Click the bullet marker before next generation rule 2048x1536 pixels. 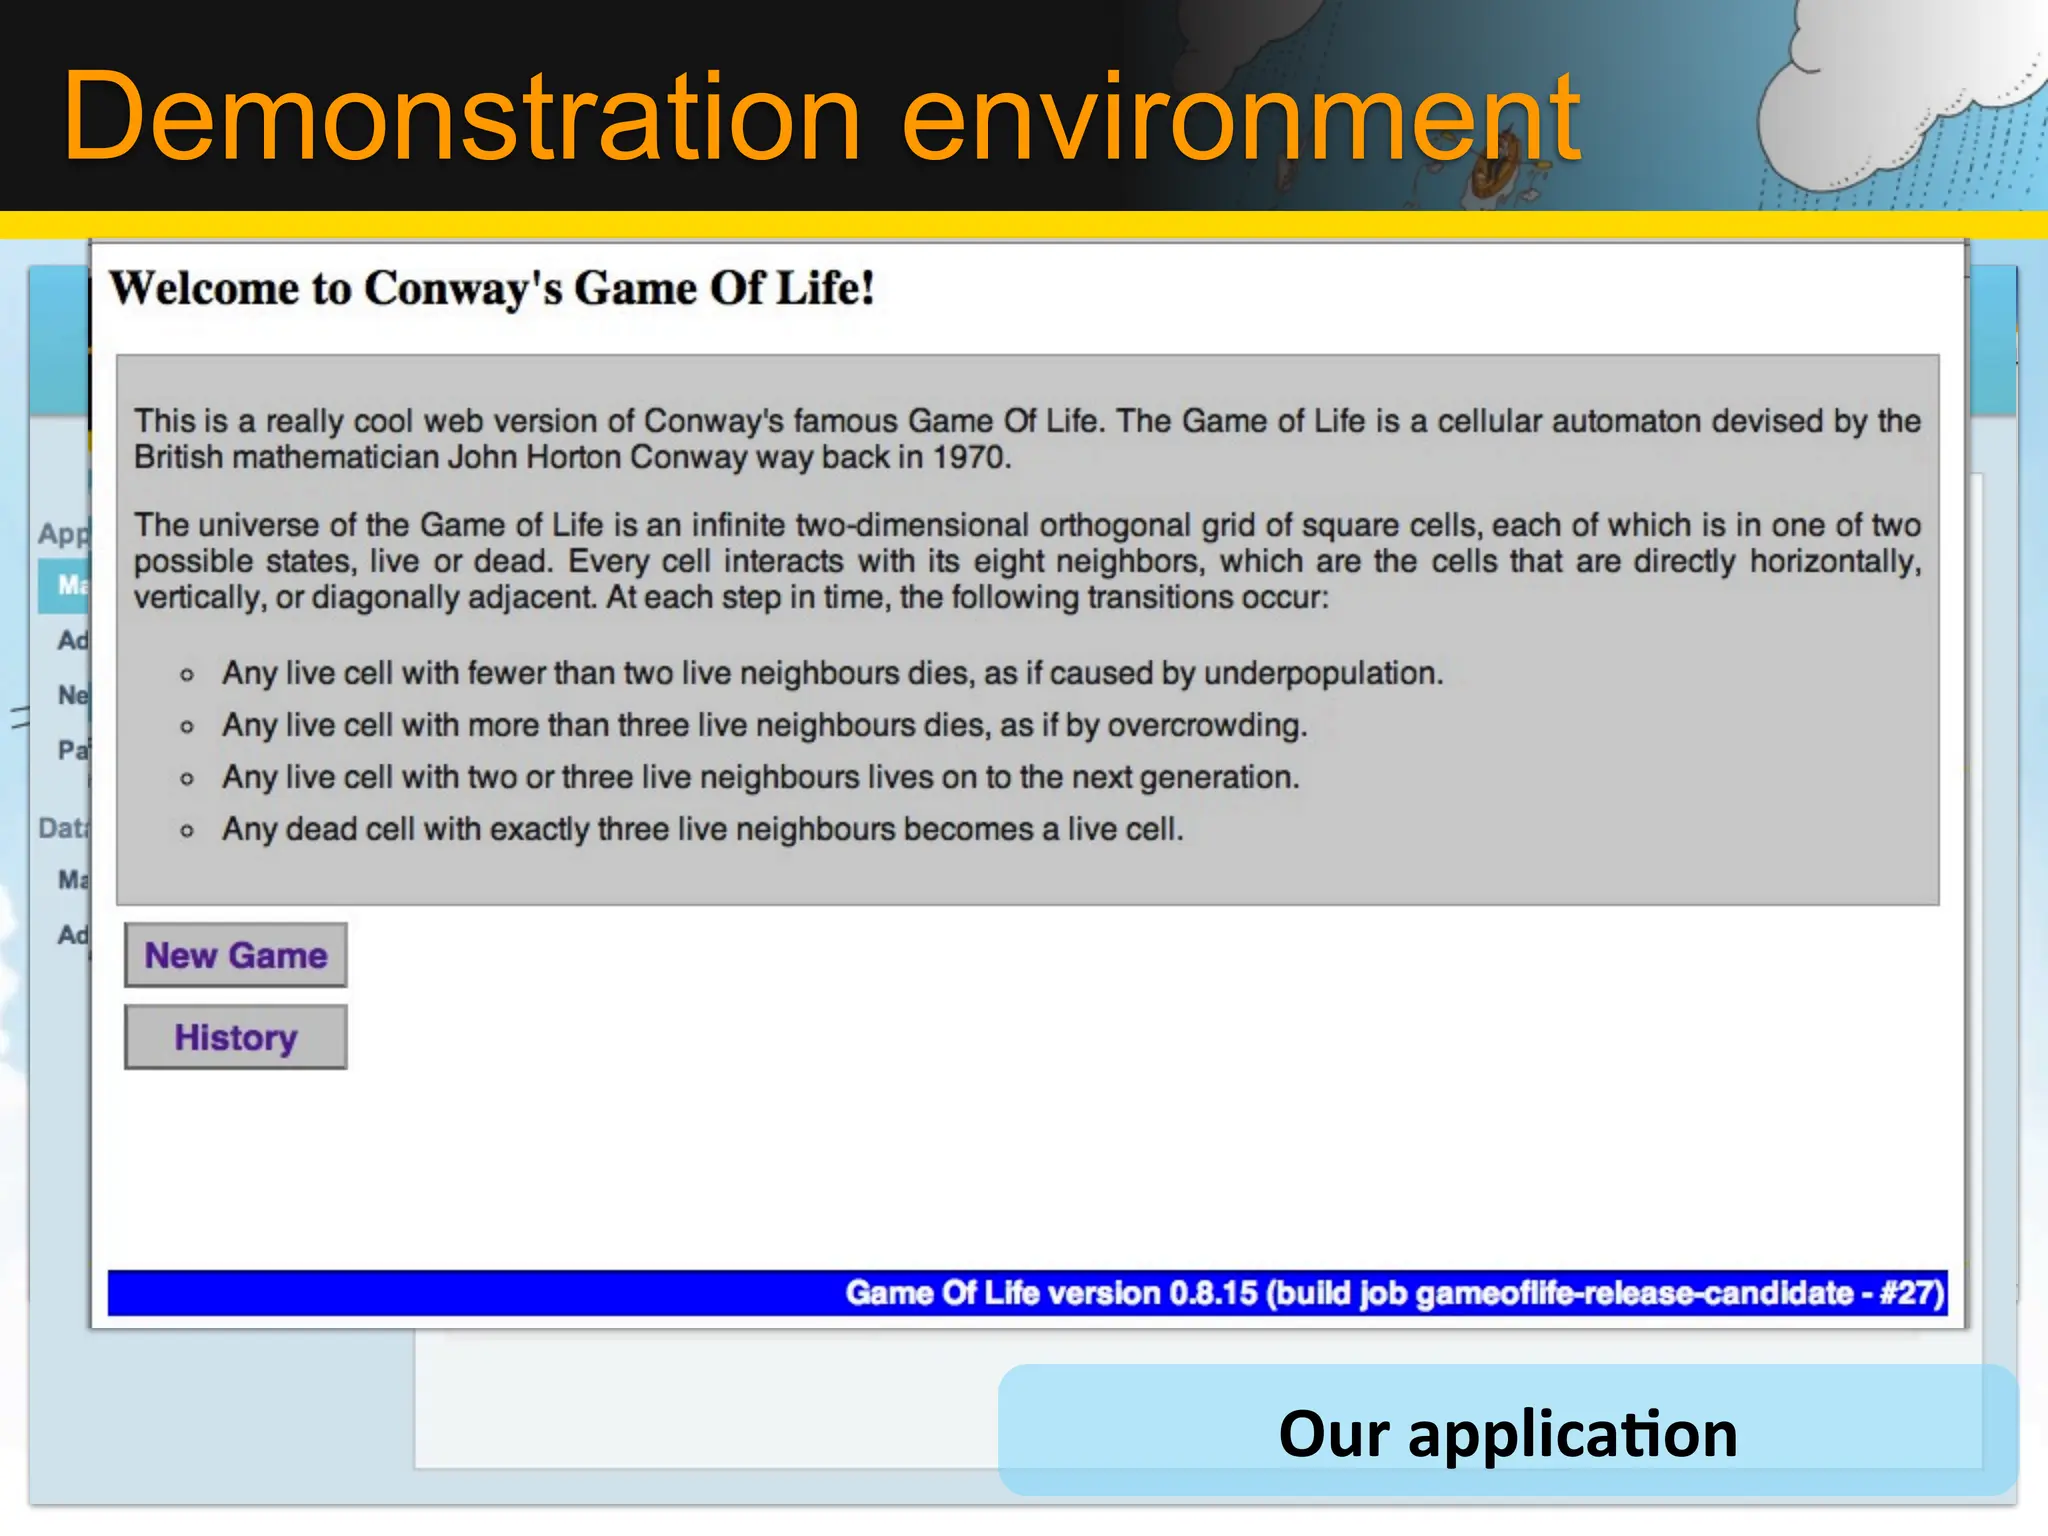click(187, 779)
